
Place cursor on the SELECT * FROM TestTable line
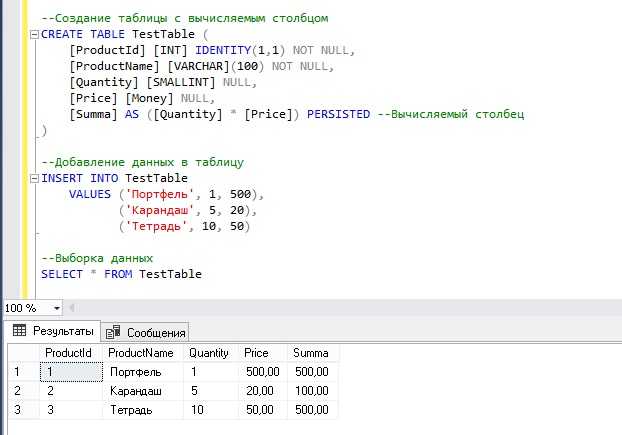(x=120, y=274)
